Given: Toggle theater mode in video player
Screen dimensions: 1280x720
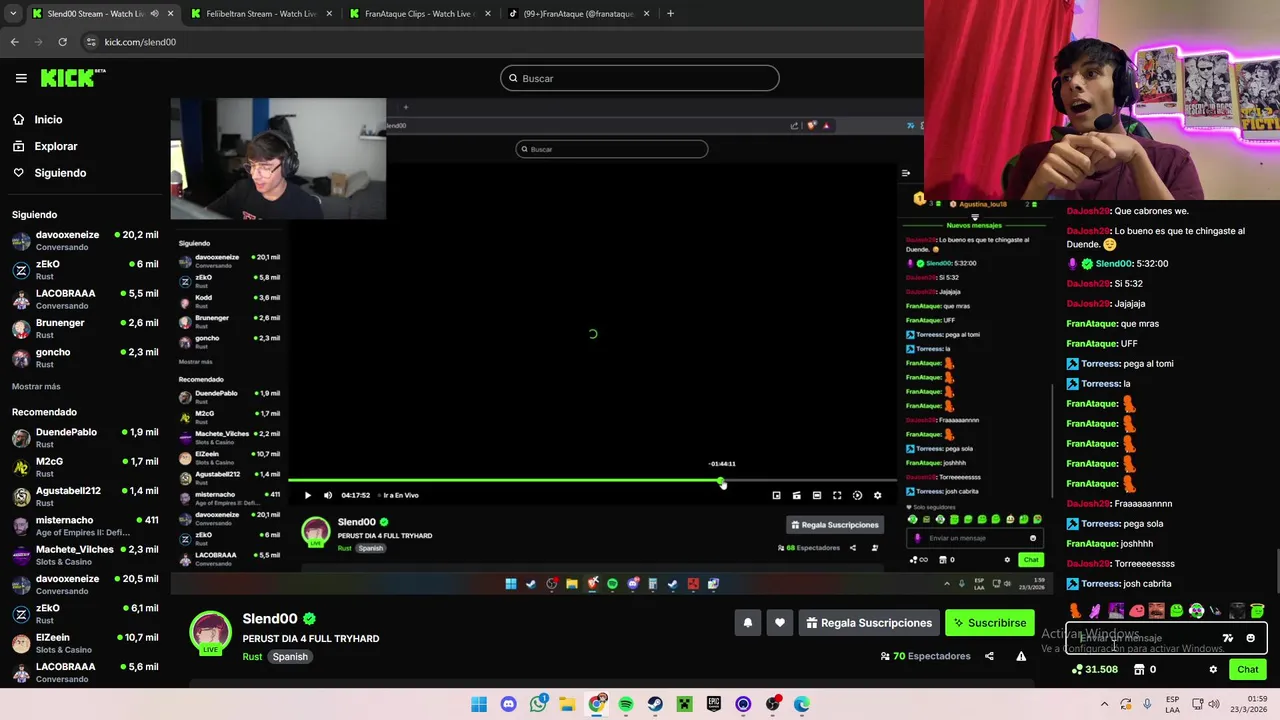Looking at the screenshot, I should click(x=816, y=495).
